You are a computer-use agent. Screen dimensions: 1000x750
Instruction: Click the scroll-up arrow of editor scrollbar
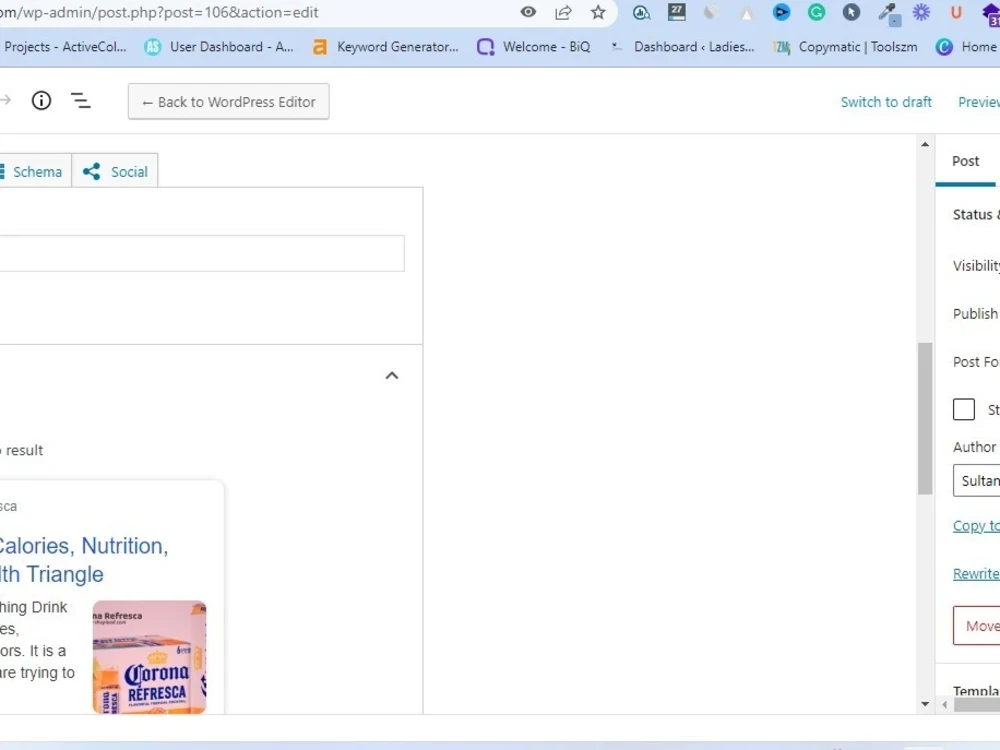(x=925, y=145)
